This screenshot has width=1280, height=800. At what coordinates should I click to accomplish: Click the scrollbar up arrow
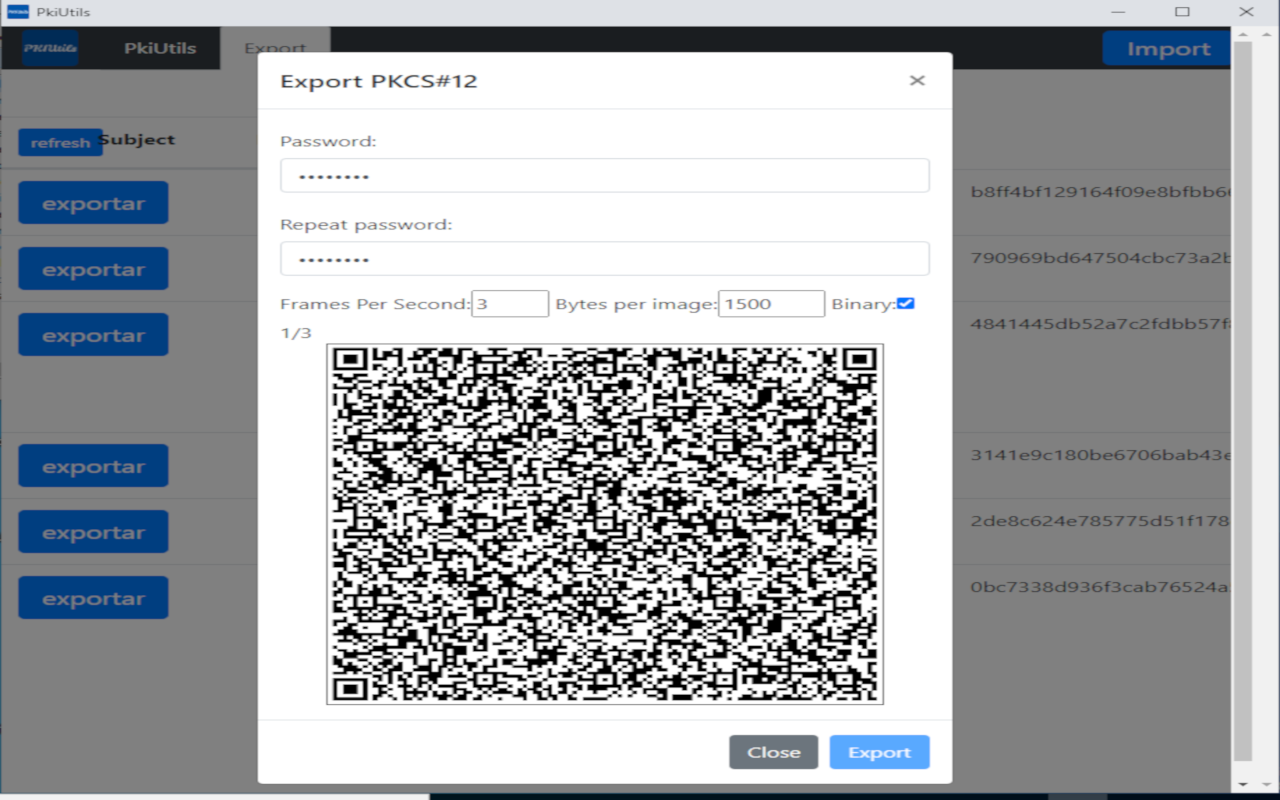pyautogui.click(x=1242, y=33)
